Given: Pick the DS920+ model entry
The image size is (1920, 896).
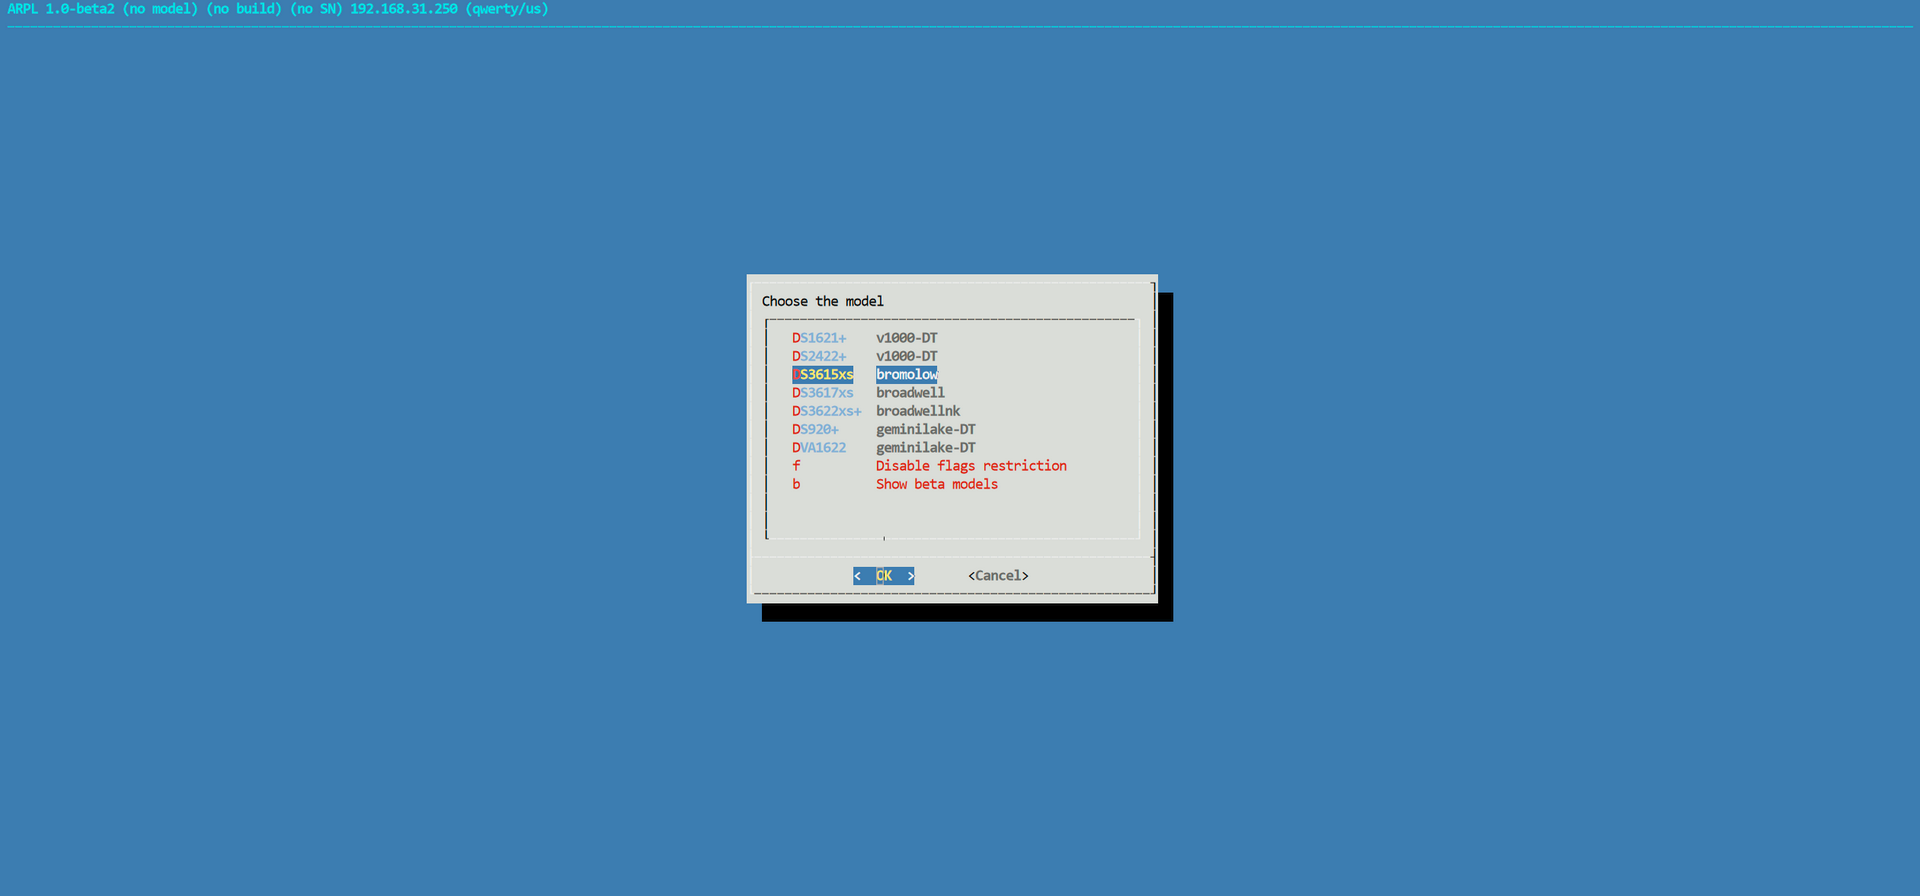Looking at the screenshot, I should click(884, 430).
